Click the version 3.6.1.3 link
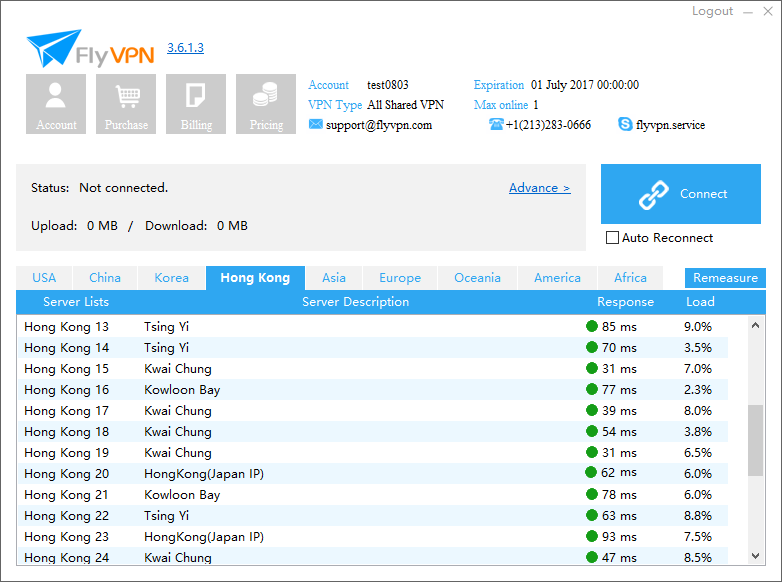782x582 pixels. [186, 48]
